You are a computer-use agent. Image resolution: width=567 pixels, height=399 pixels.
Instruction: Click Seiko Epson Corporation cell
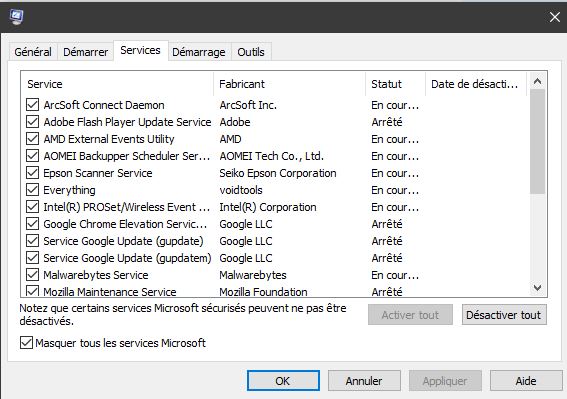click(278, 173)
